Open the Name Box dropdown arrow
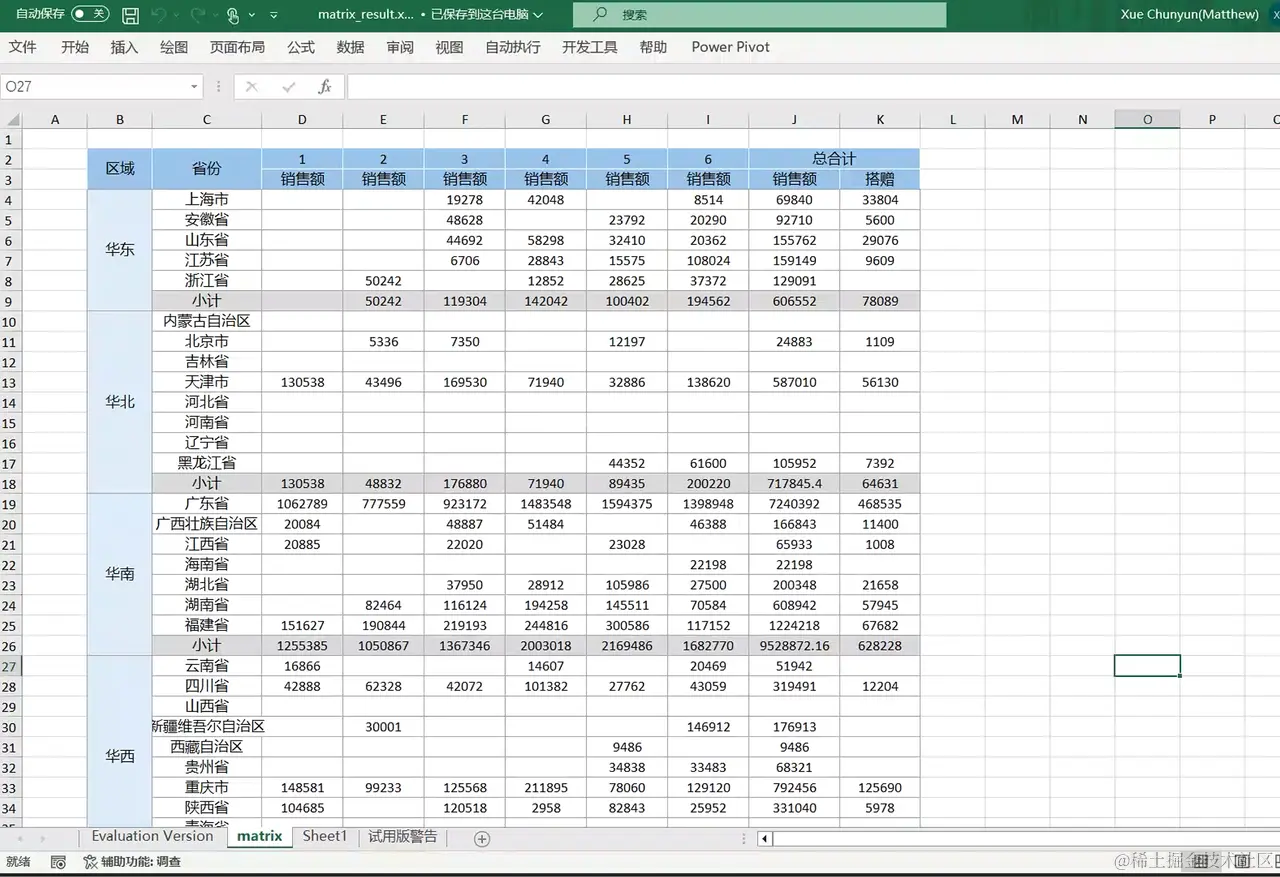Image resolution: width=1280 pixels, height=877 pixels. pos(194,87)
